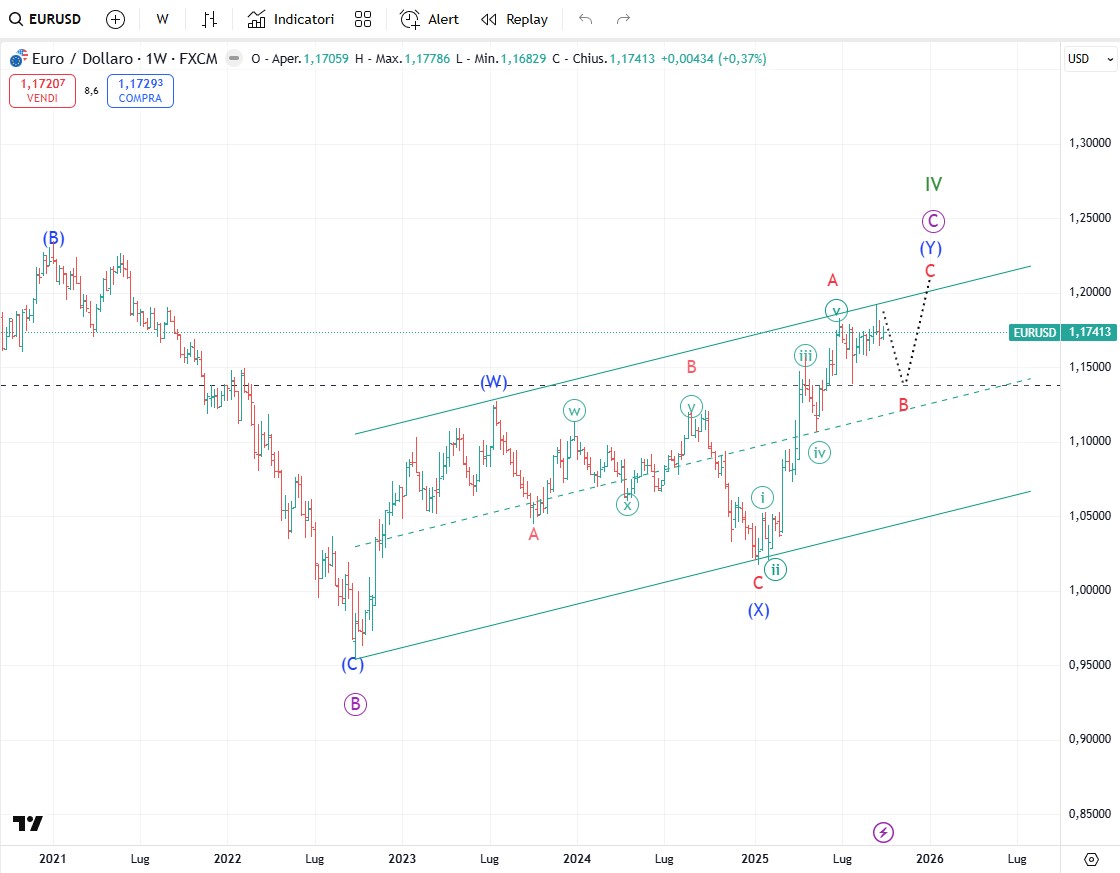Image resolution: width=1120 pixels, height=873 pixels.
Task: Click the TradingView logo
Action: click(28, 824)
